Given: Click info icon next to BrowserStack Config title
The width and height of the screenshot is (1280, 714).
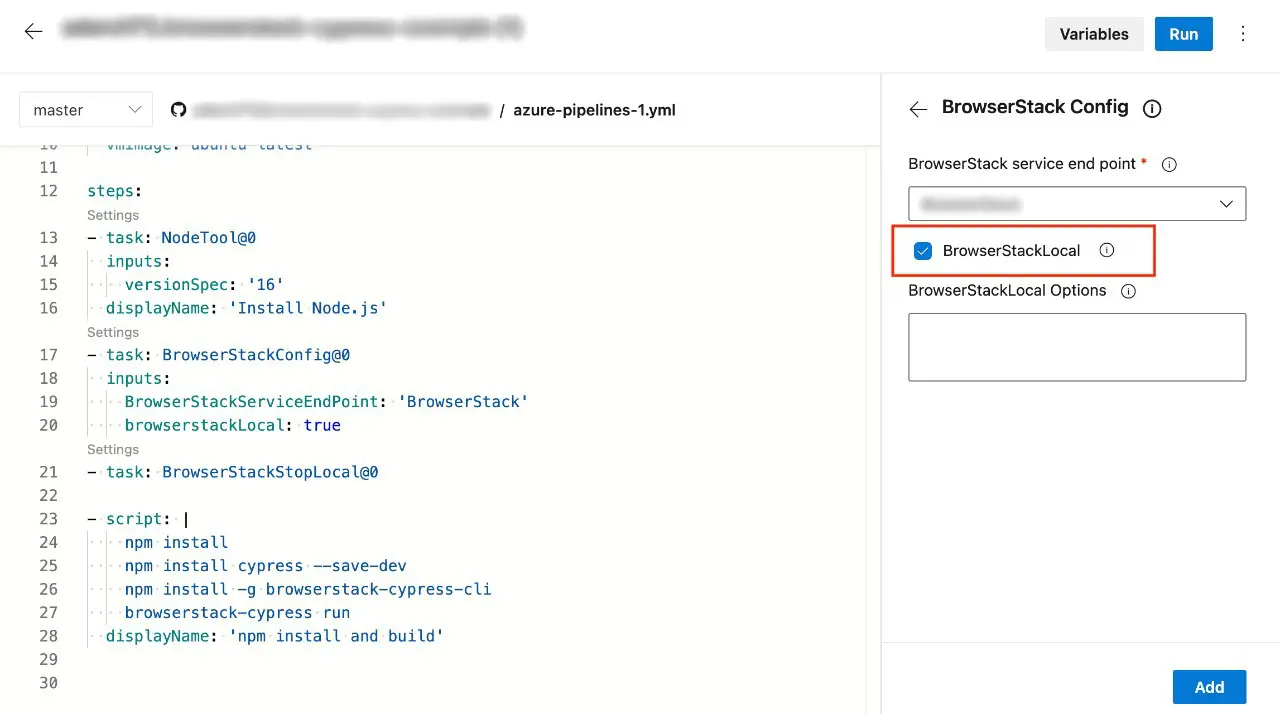Looking at the screenshot, I should tap(1152, 109).
